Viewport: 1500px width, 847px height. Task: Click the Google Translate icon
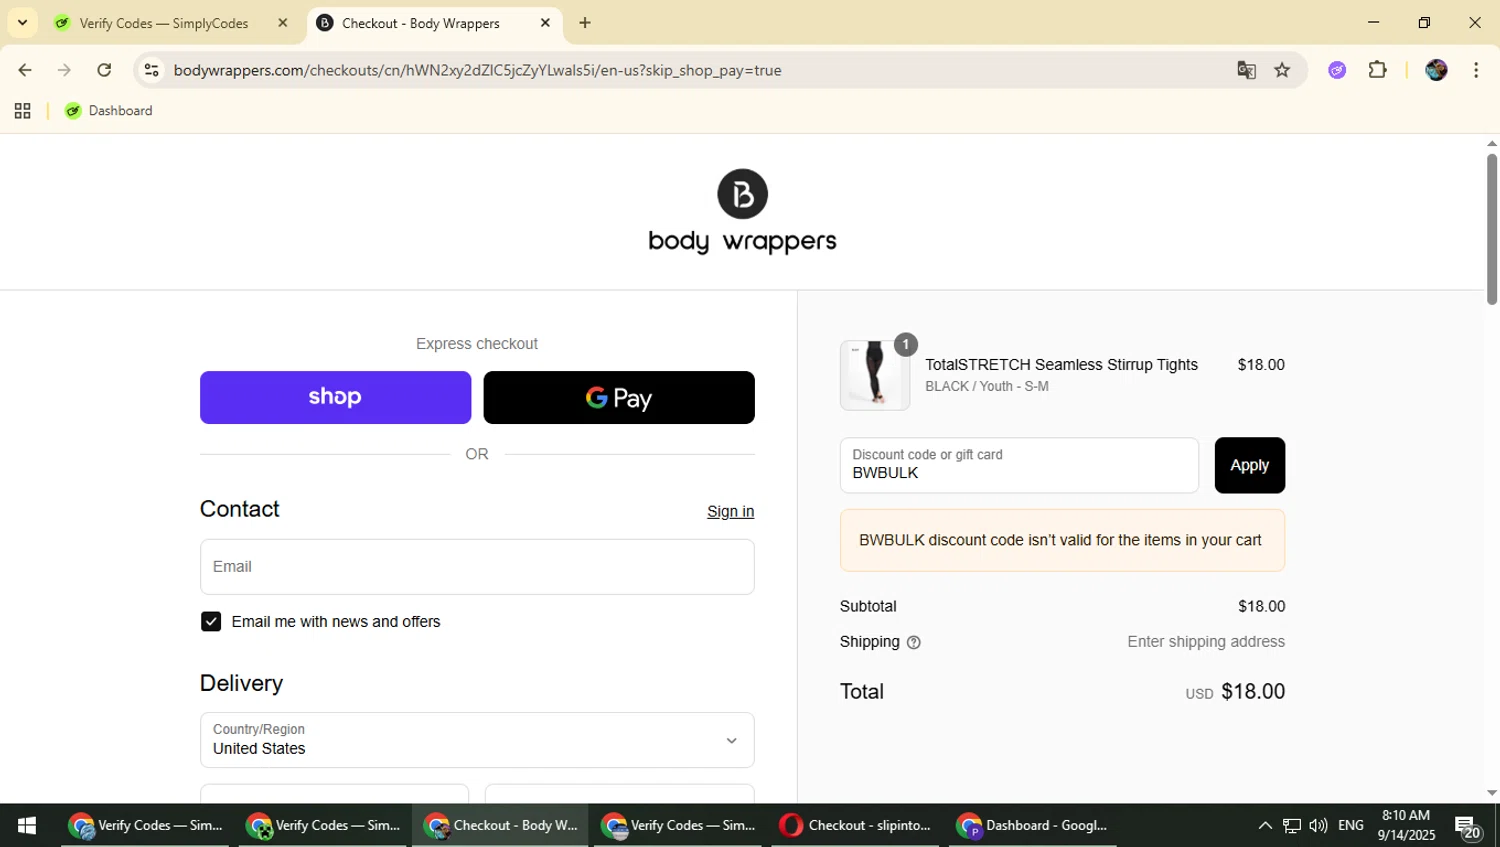(1246, 70)
